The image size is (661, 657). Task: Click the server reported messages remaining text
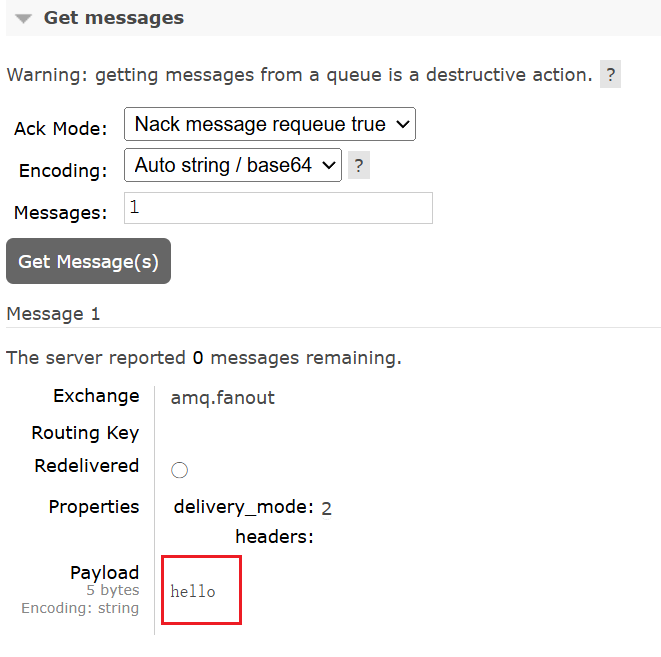click(204, 358)
